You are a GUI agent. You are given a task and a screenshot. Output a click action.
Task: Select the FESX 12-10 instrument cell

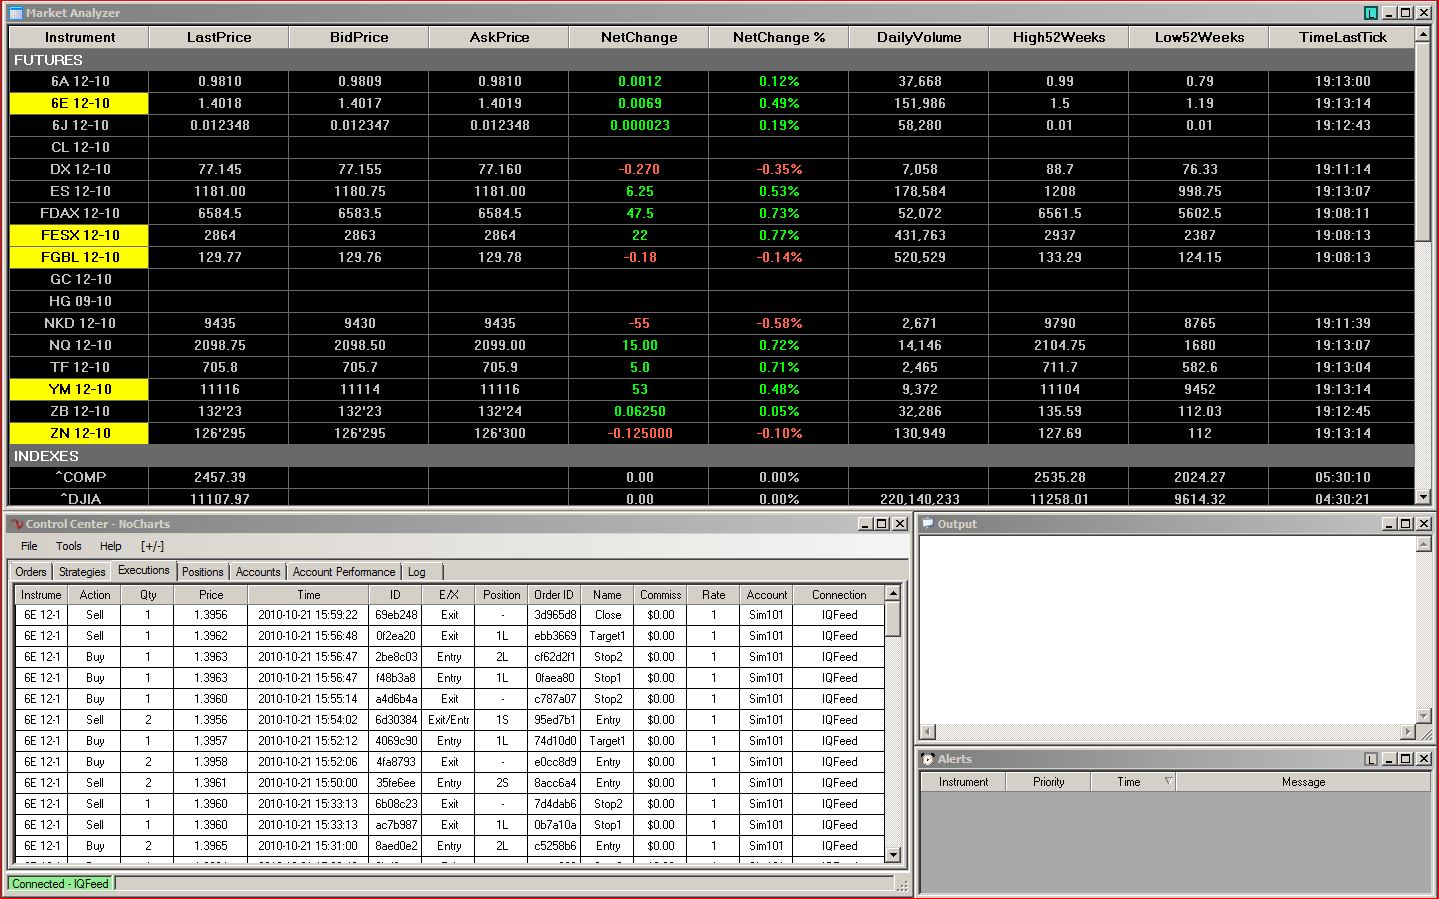(79, 235)
